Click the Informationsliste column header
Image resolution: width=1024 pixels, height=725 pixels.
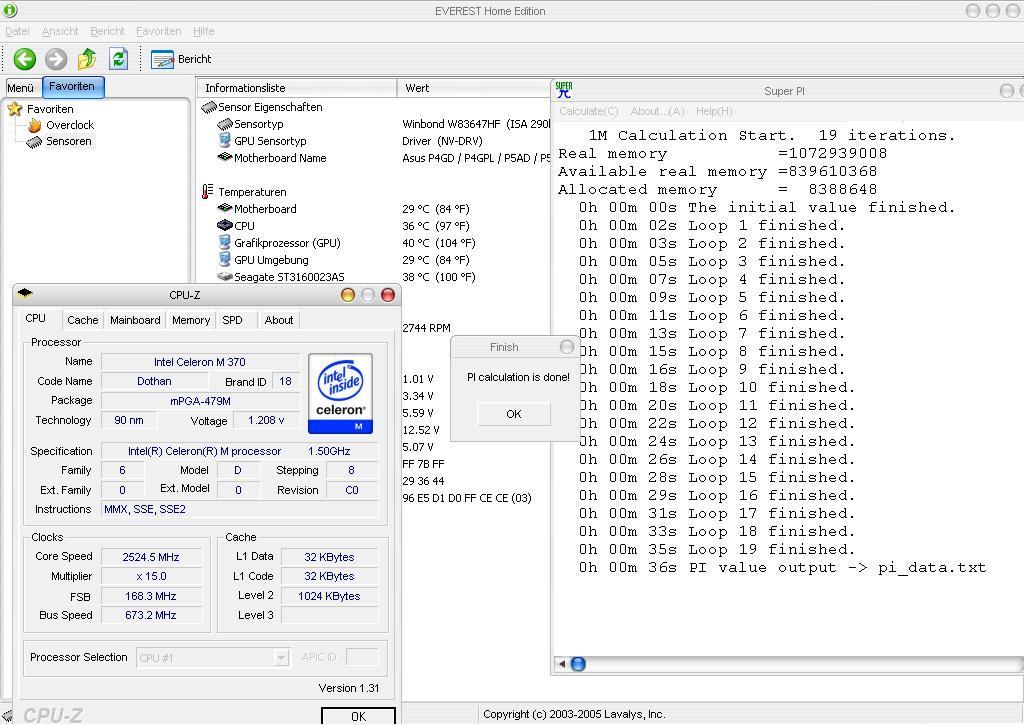click(x=296, y=88)
